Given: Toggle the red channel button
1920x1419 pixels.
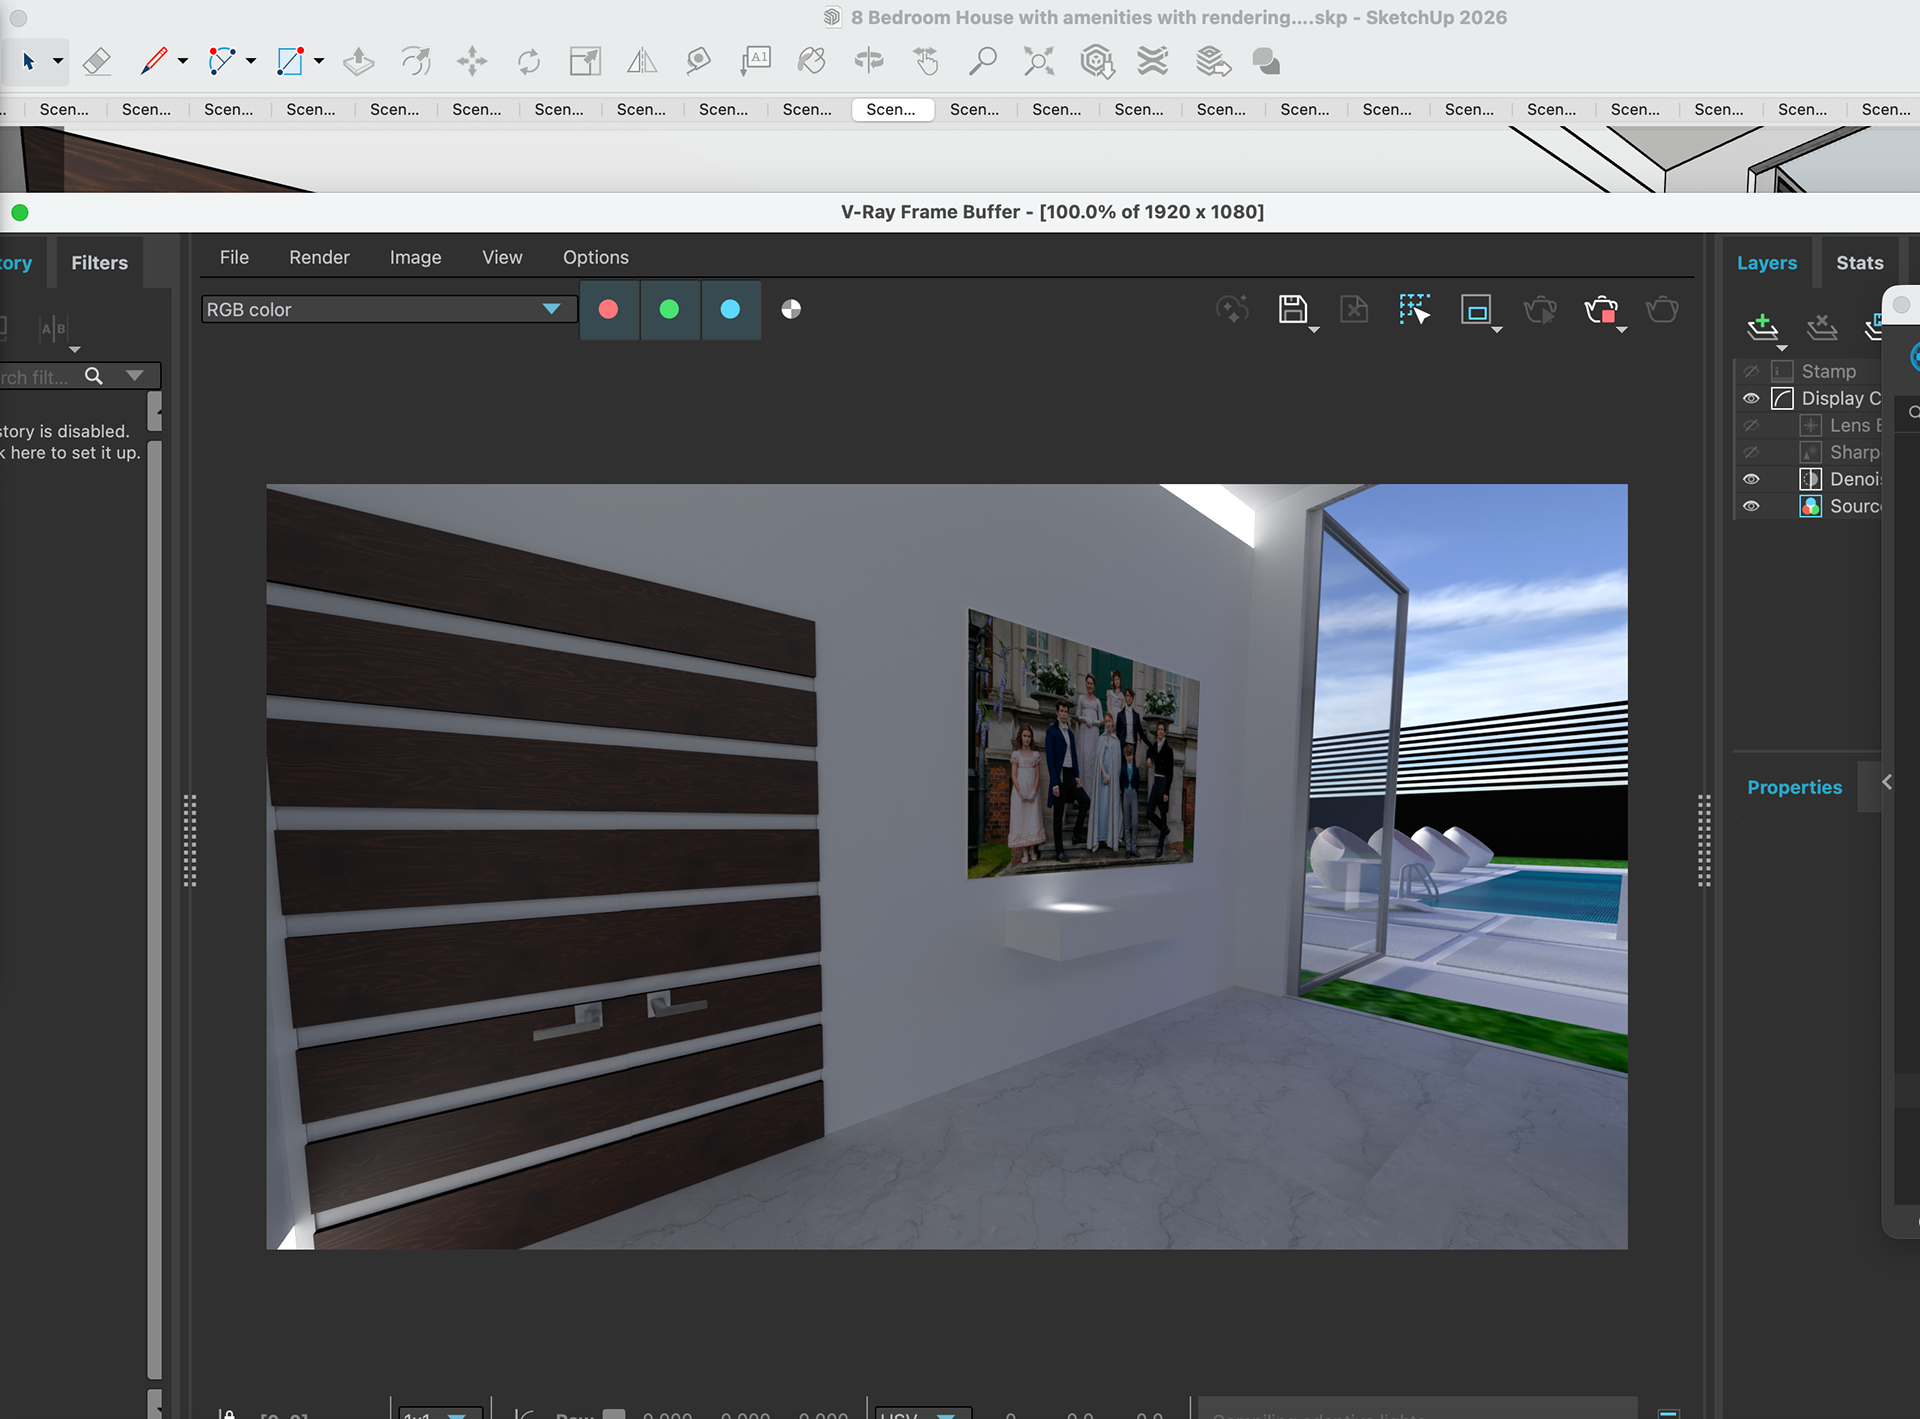Looking at the screenshot, I should coord(608,310).
